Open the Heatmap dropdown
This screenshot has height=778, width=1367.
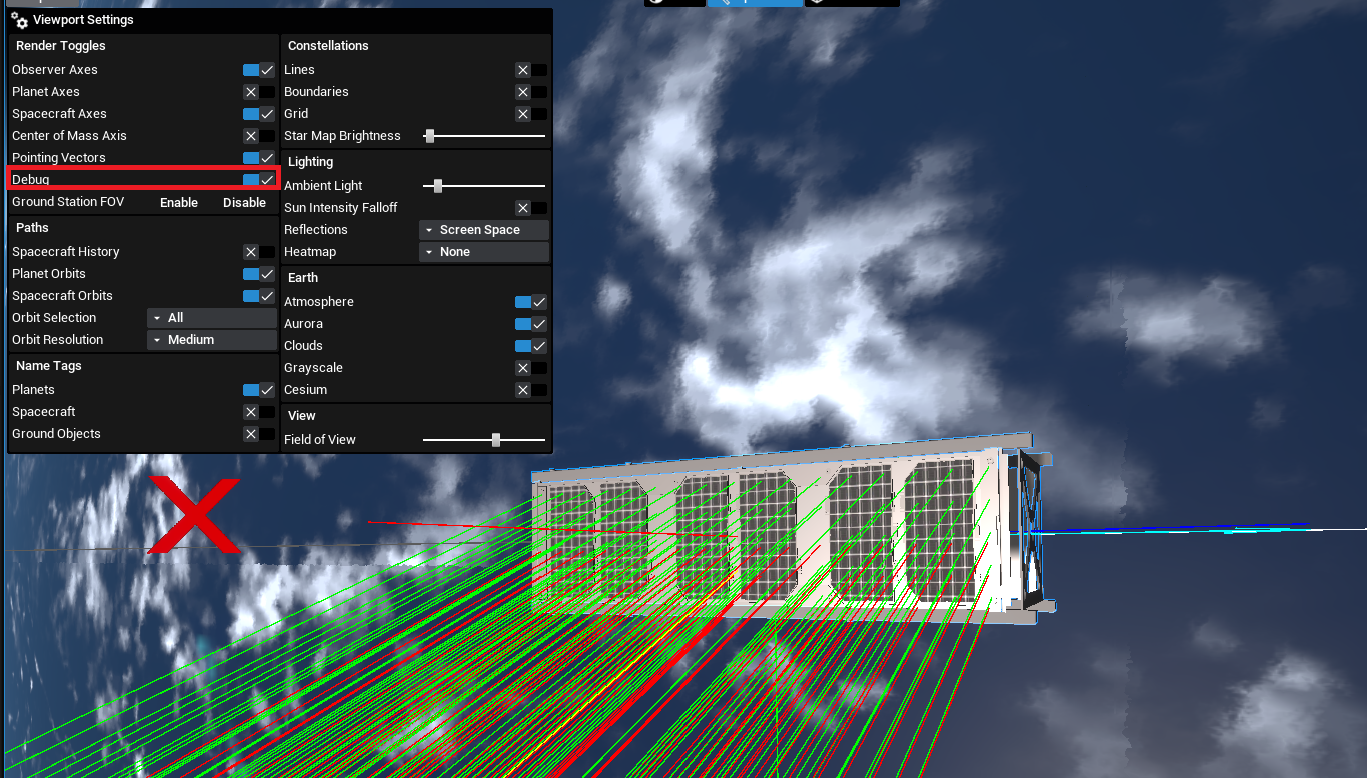tap(483, 252)
